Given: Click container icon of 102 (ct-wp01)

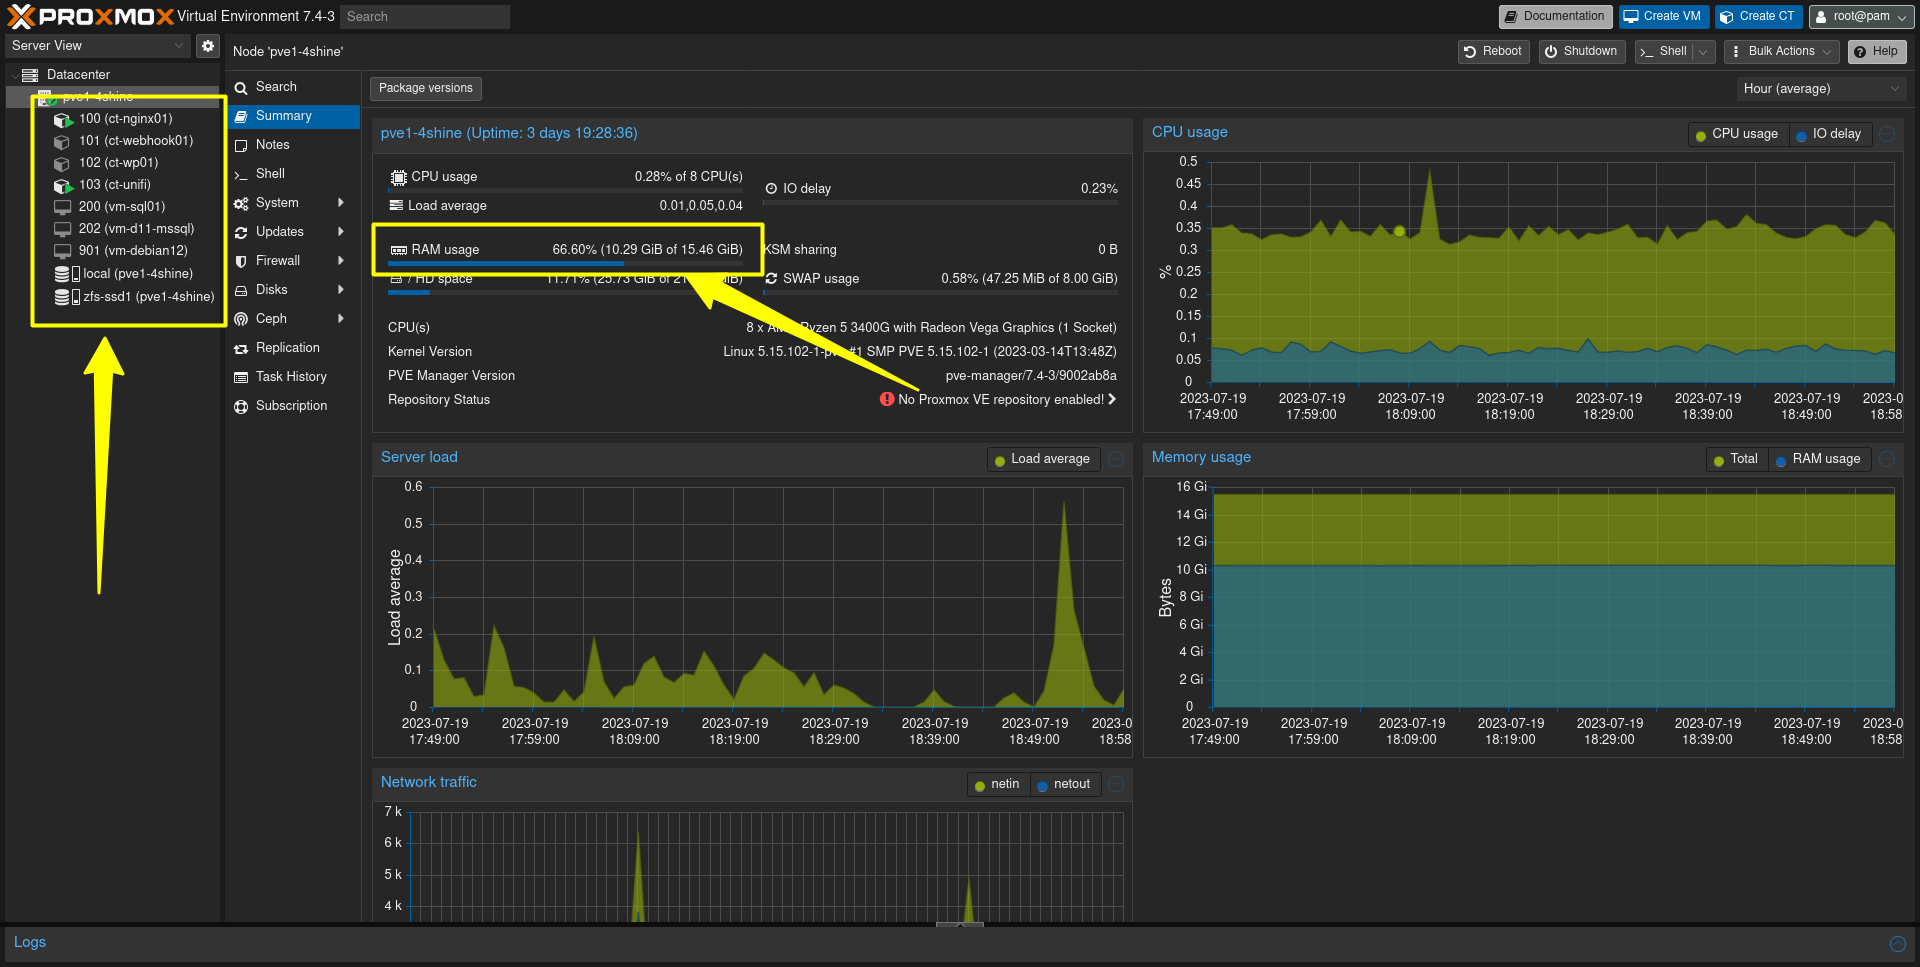Looking at the screenshot, I should point(62,163).
